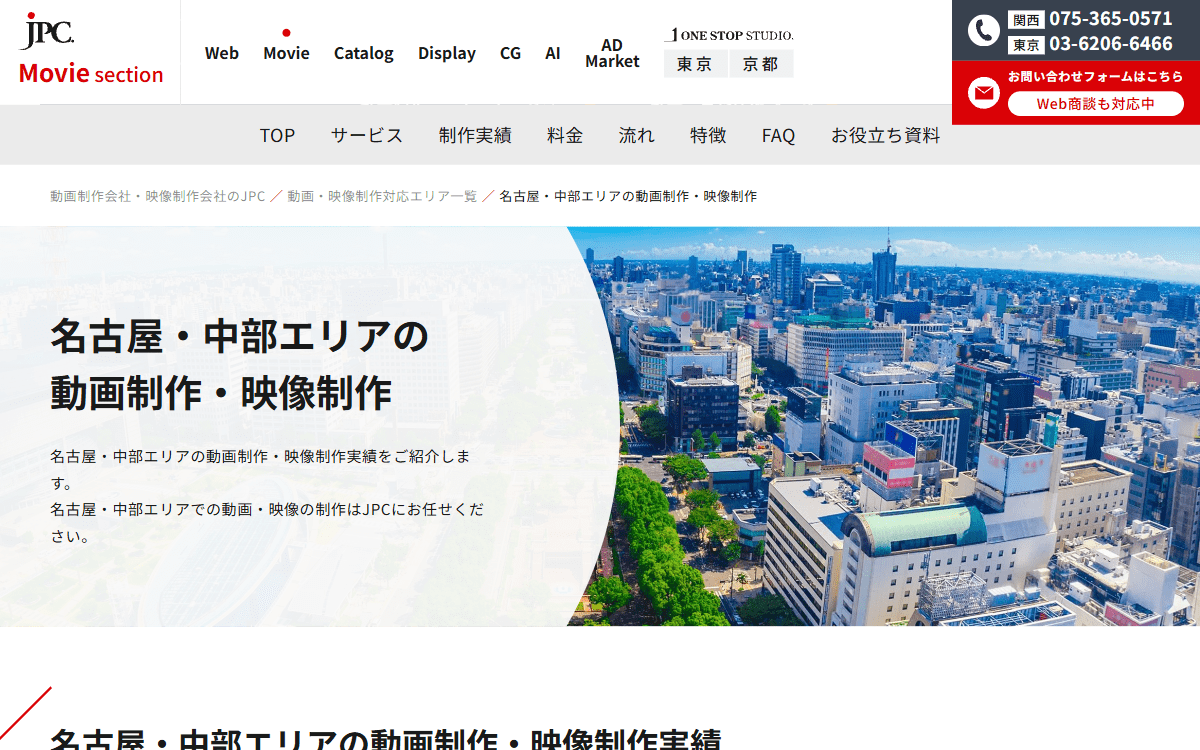Click the ONE STOP STUDIO logo
This screenshot has height=750, width=1200.
(x=729, y=35)
